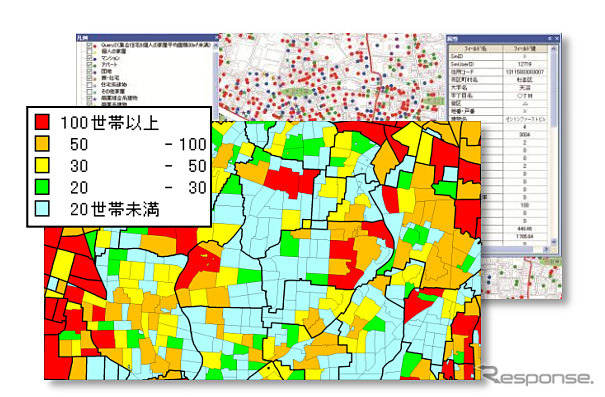Toggle the マンション layer checkbox
The height and width of the screenshot is (397, 605).
90,58
